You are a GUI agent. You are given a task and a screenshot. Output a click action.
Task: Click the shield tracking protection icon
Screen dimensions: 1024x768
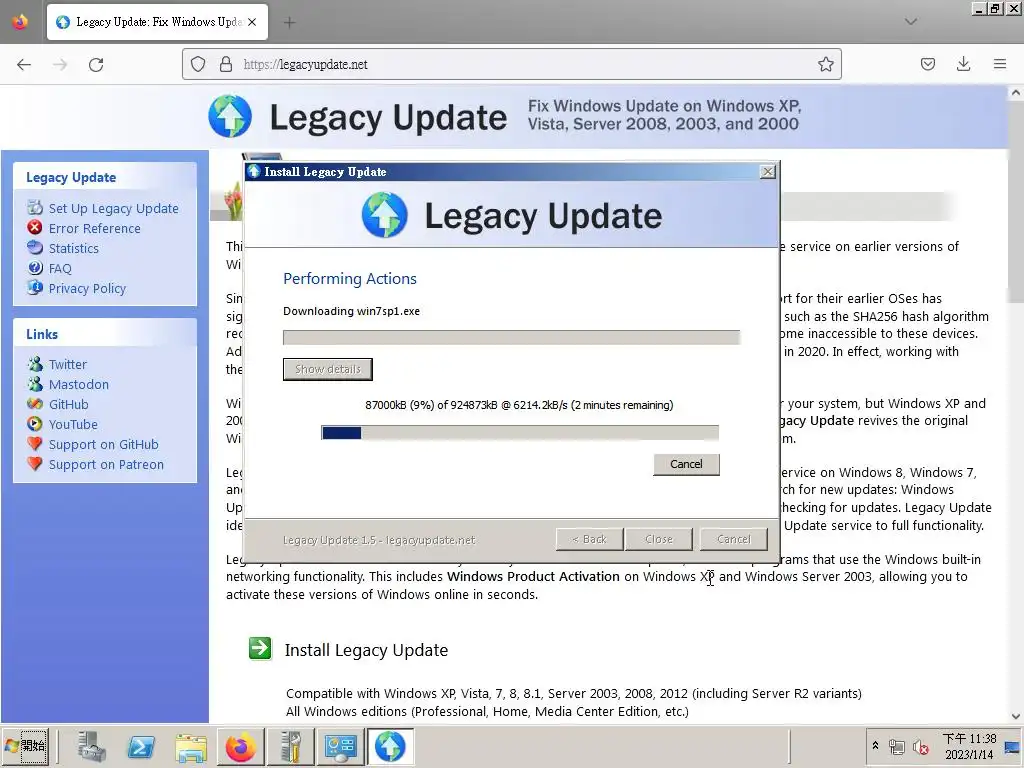[198, 64]
